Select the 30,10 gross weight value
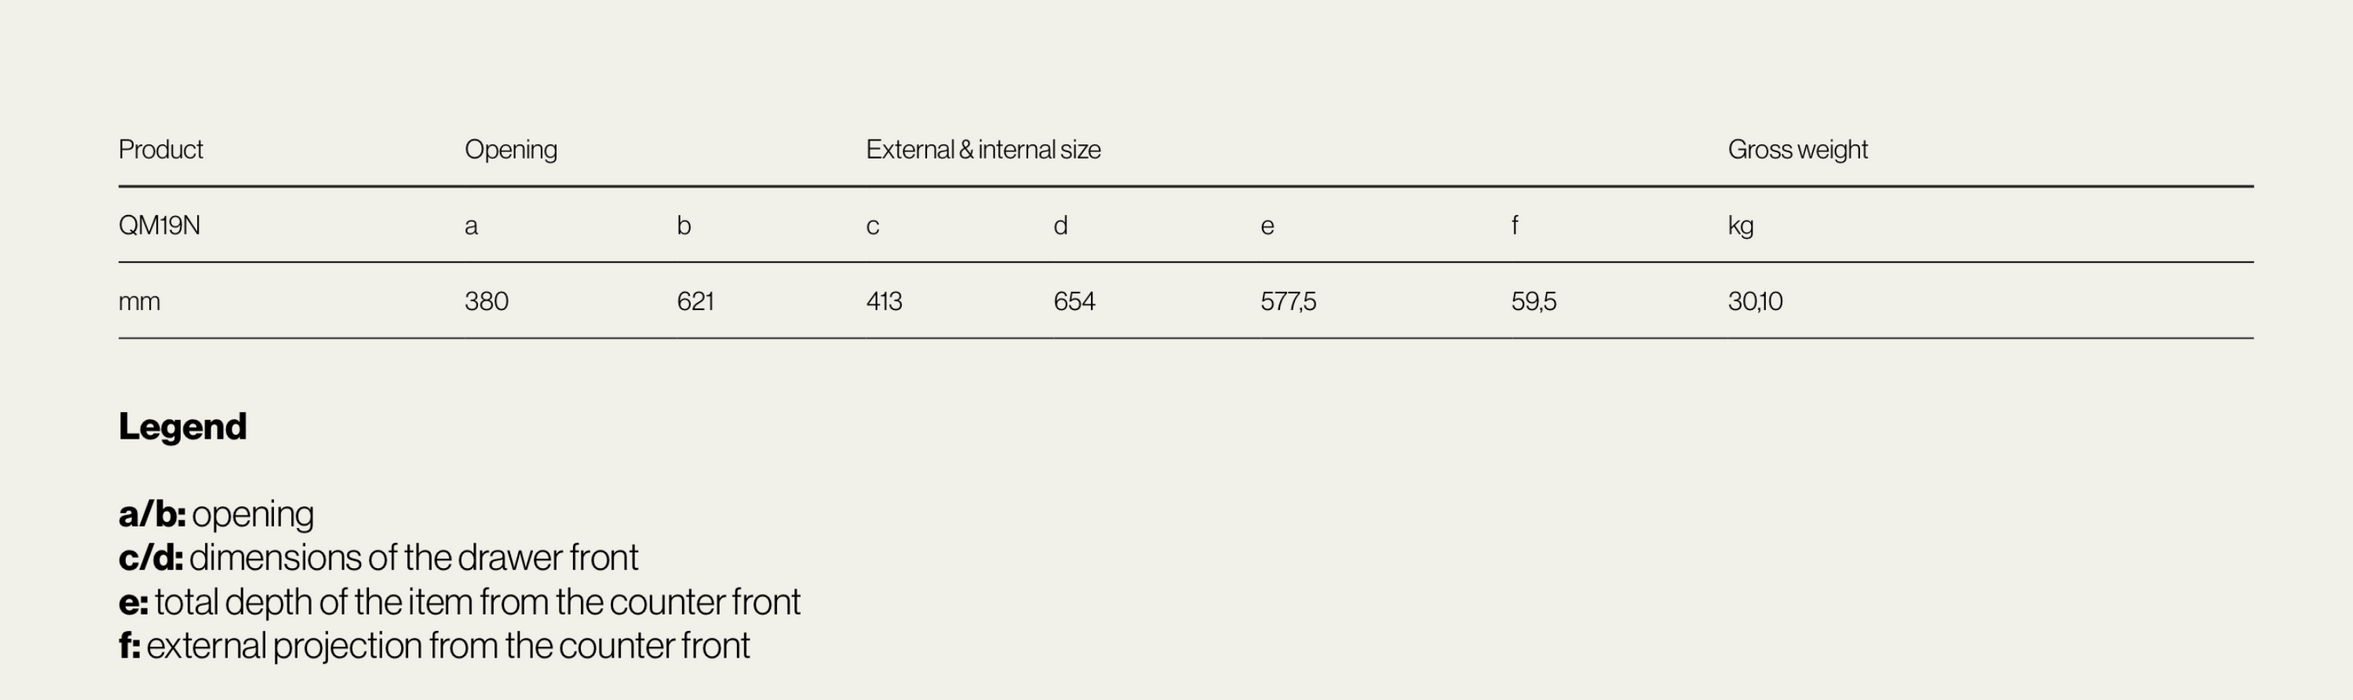This screenshot has width=2353, height=700. [x=1755, y=302]
